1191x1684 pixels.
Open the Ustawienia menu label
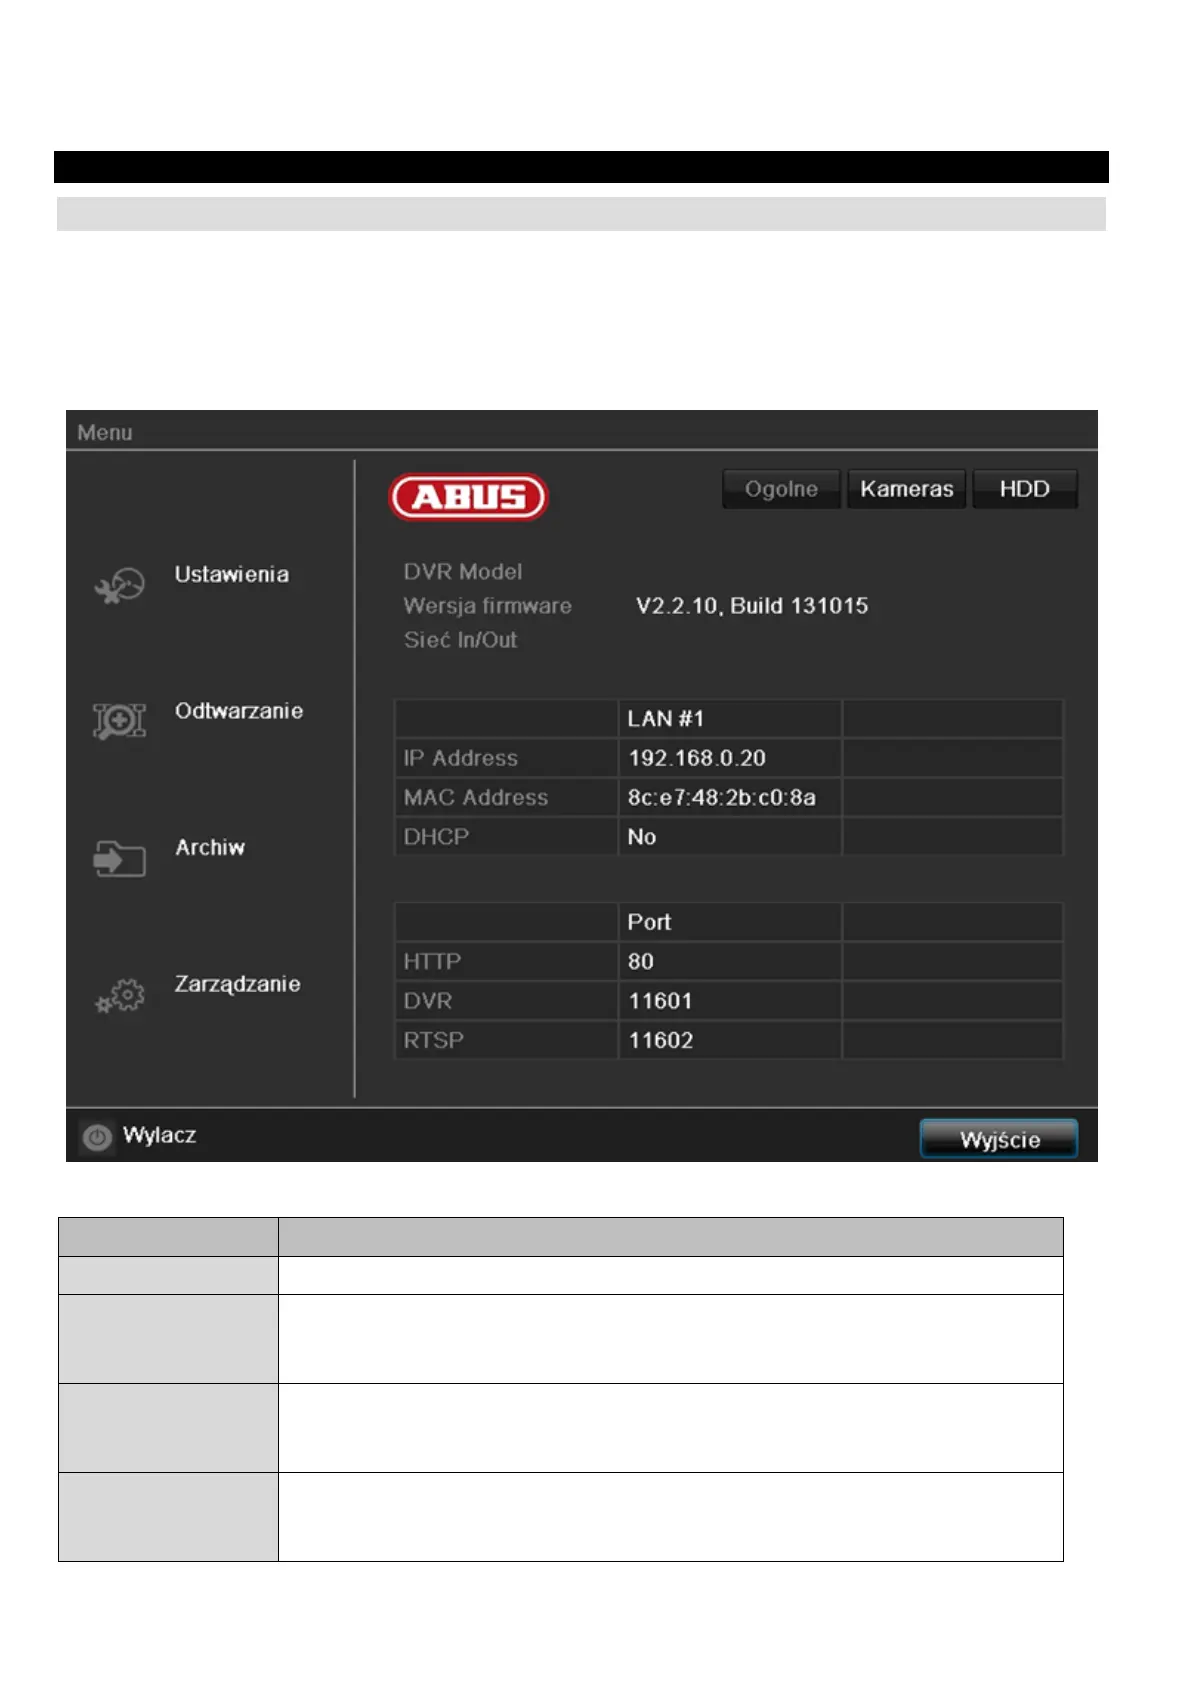[x=232, y=574]
